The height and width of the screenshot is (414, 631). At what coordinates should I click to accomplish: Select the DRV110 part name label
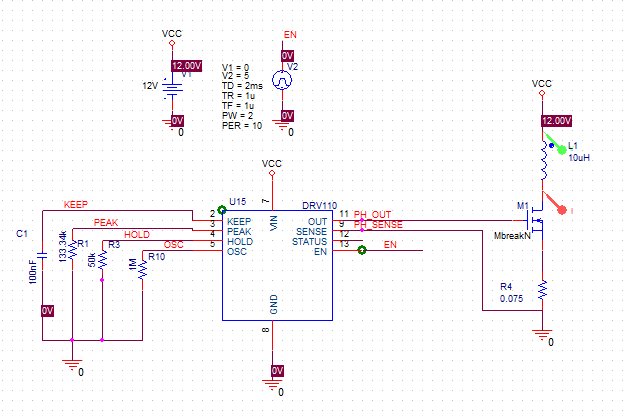320,206
